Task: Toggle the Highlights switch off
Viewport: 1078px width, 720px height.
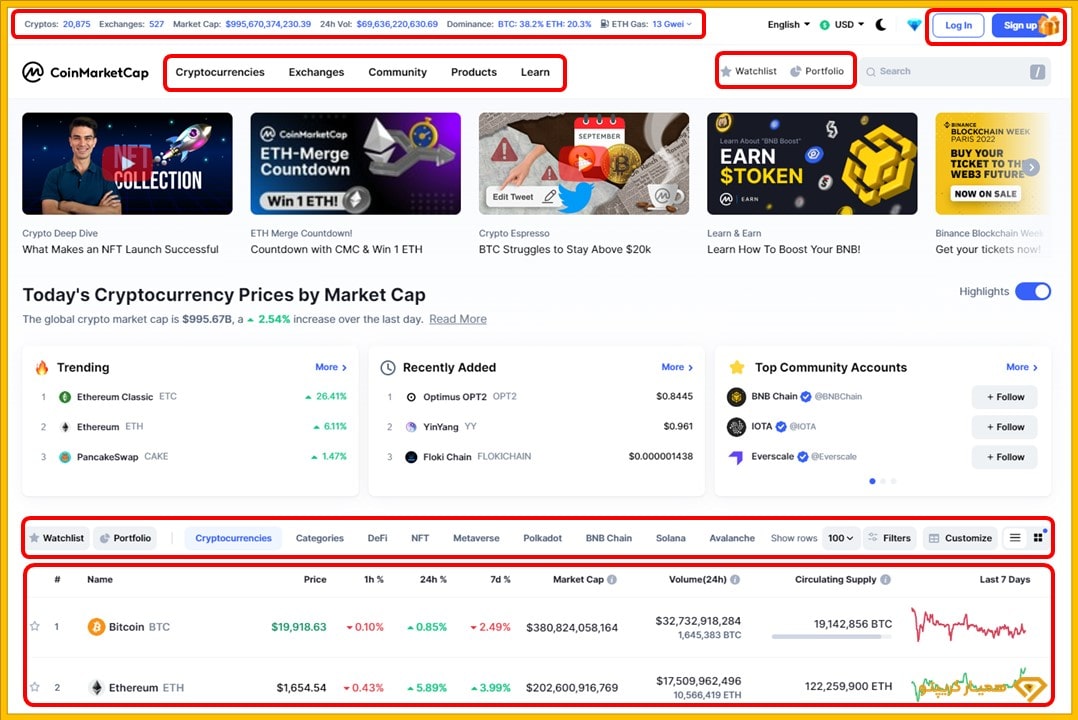Action: point(1033,292)
